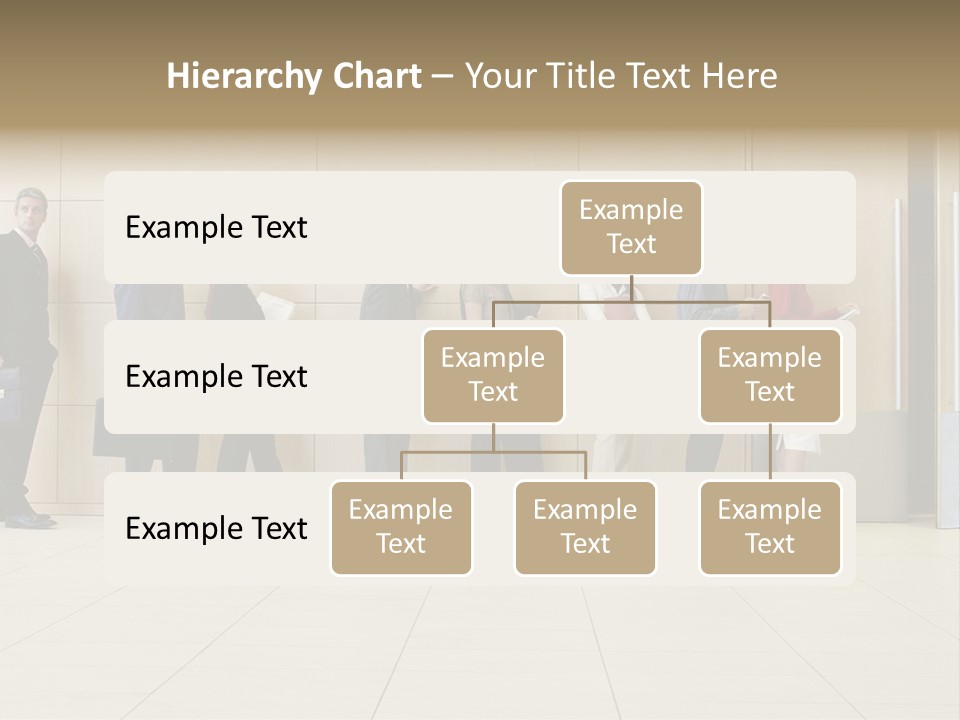Select the top-level root box of the hierarchy
Screen dimensions: 960x720
[631, 228]
